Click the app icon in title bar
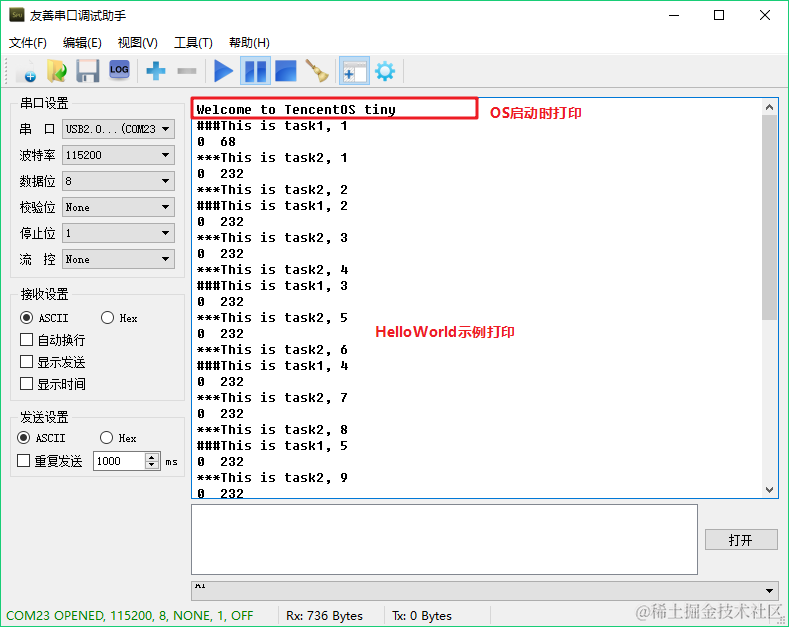Image resolution: width=789 pixels, height=627 pixels. (x=17, y=15)
